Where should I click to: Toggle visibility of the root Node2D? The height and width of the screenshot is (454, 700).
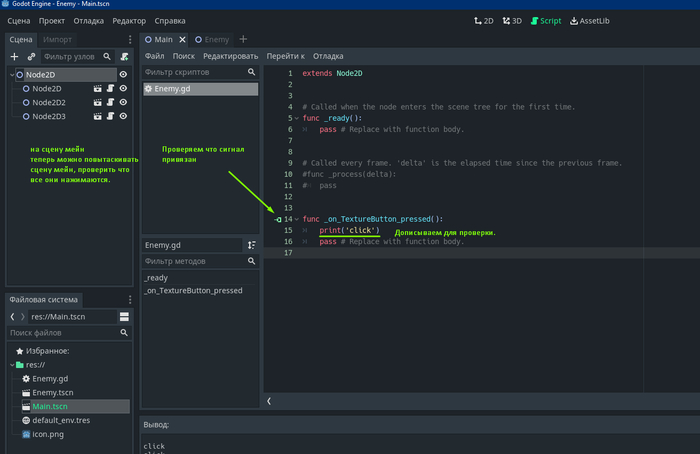pyautogui.click(x=123, y=74)
